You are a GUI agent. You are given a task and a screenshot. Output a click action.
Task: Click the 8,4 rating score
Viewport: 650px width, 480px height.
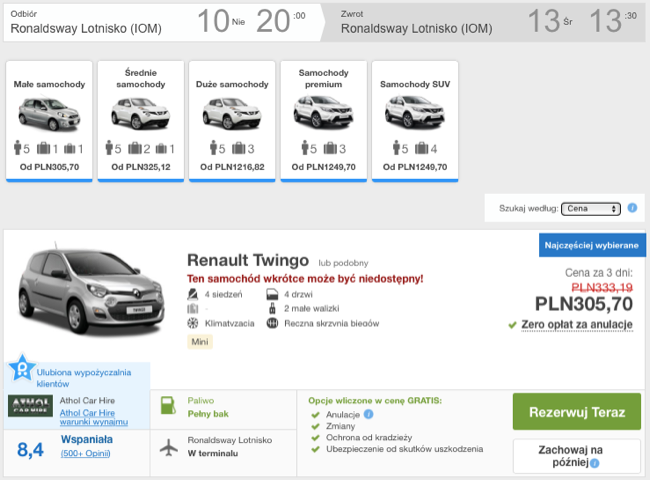click(30, 450)
